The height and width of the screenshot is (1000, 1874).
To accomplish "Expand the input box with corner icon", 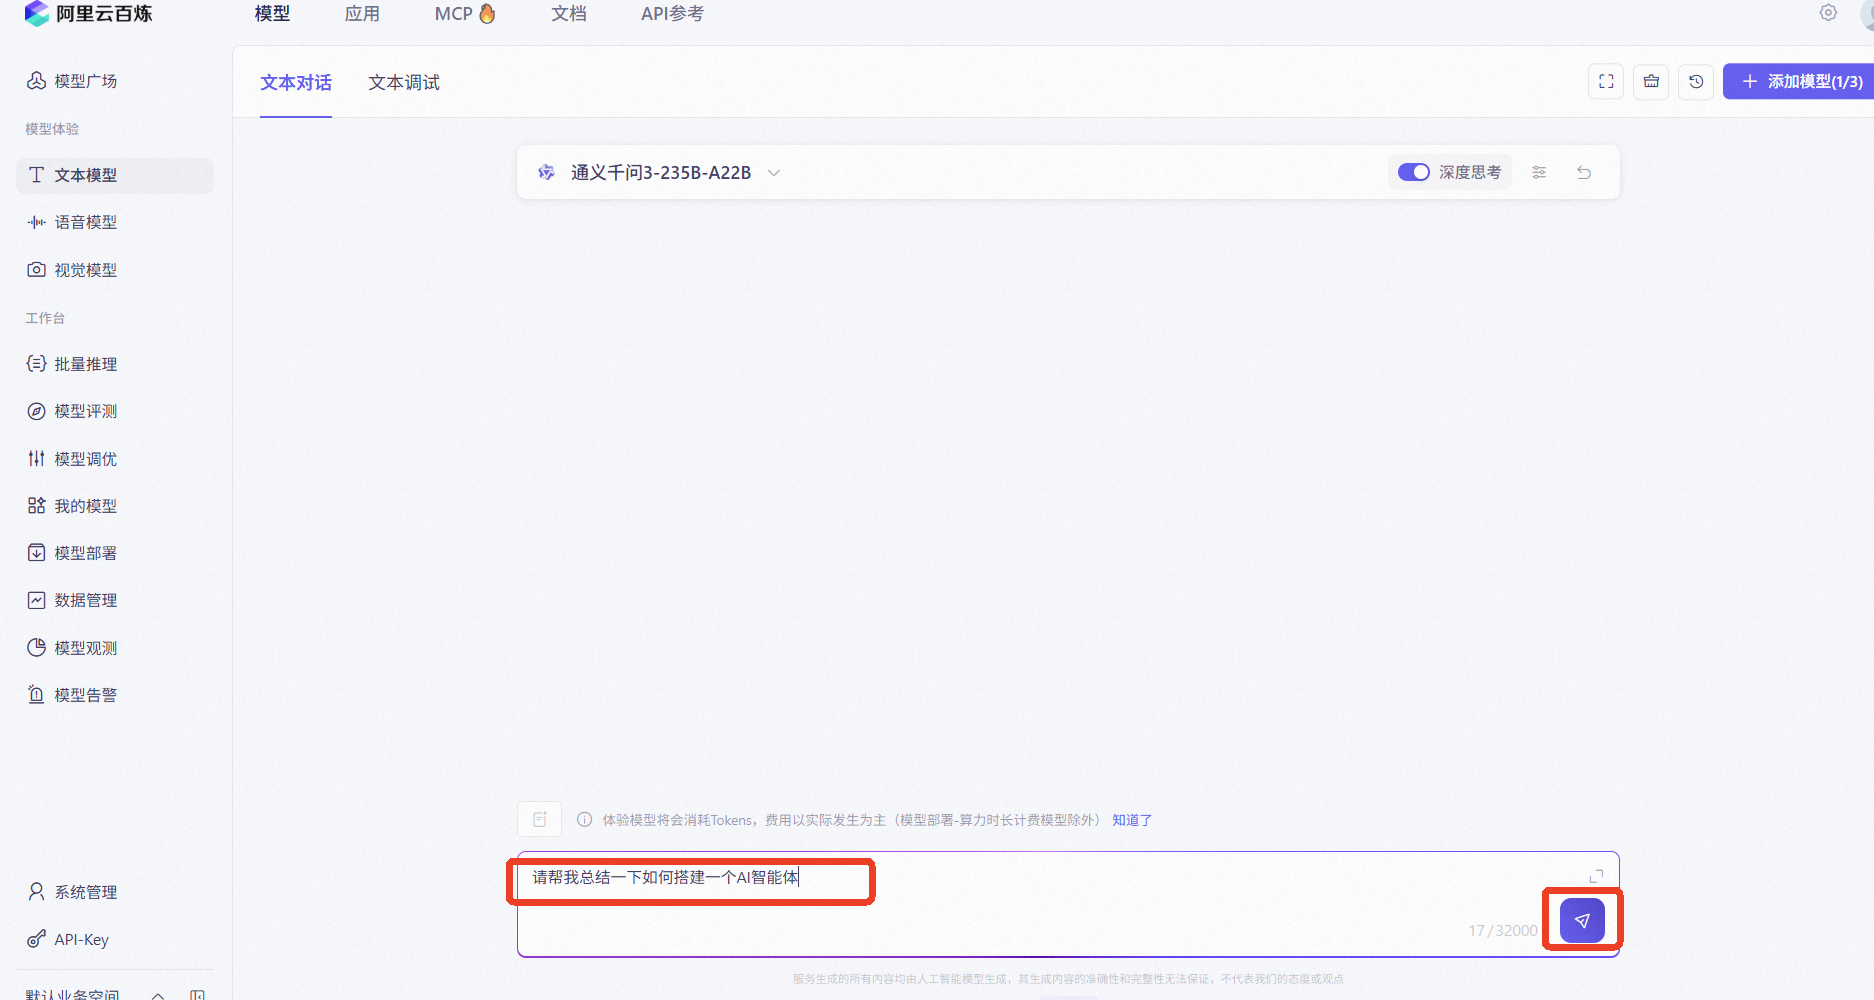I will pyautogui.click(x=1596, y=876).
